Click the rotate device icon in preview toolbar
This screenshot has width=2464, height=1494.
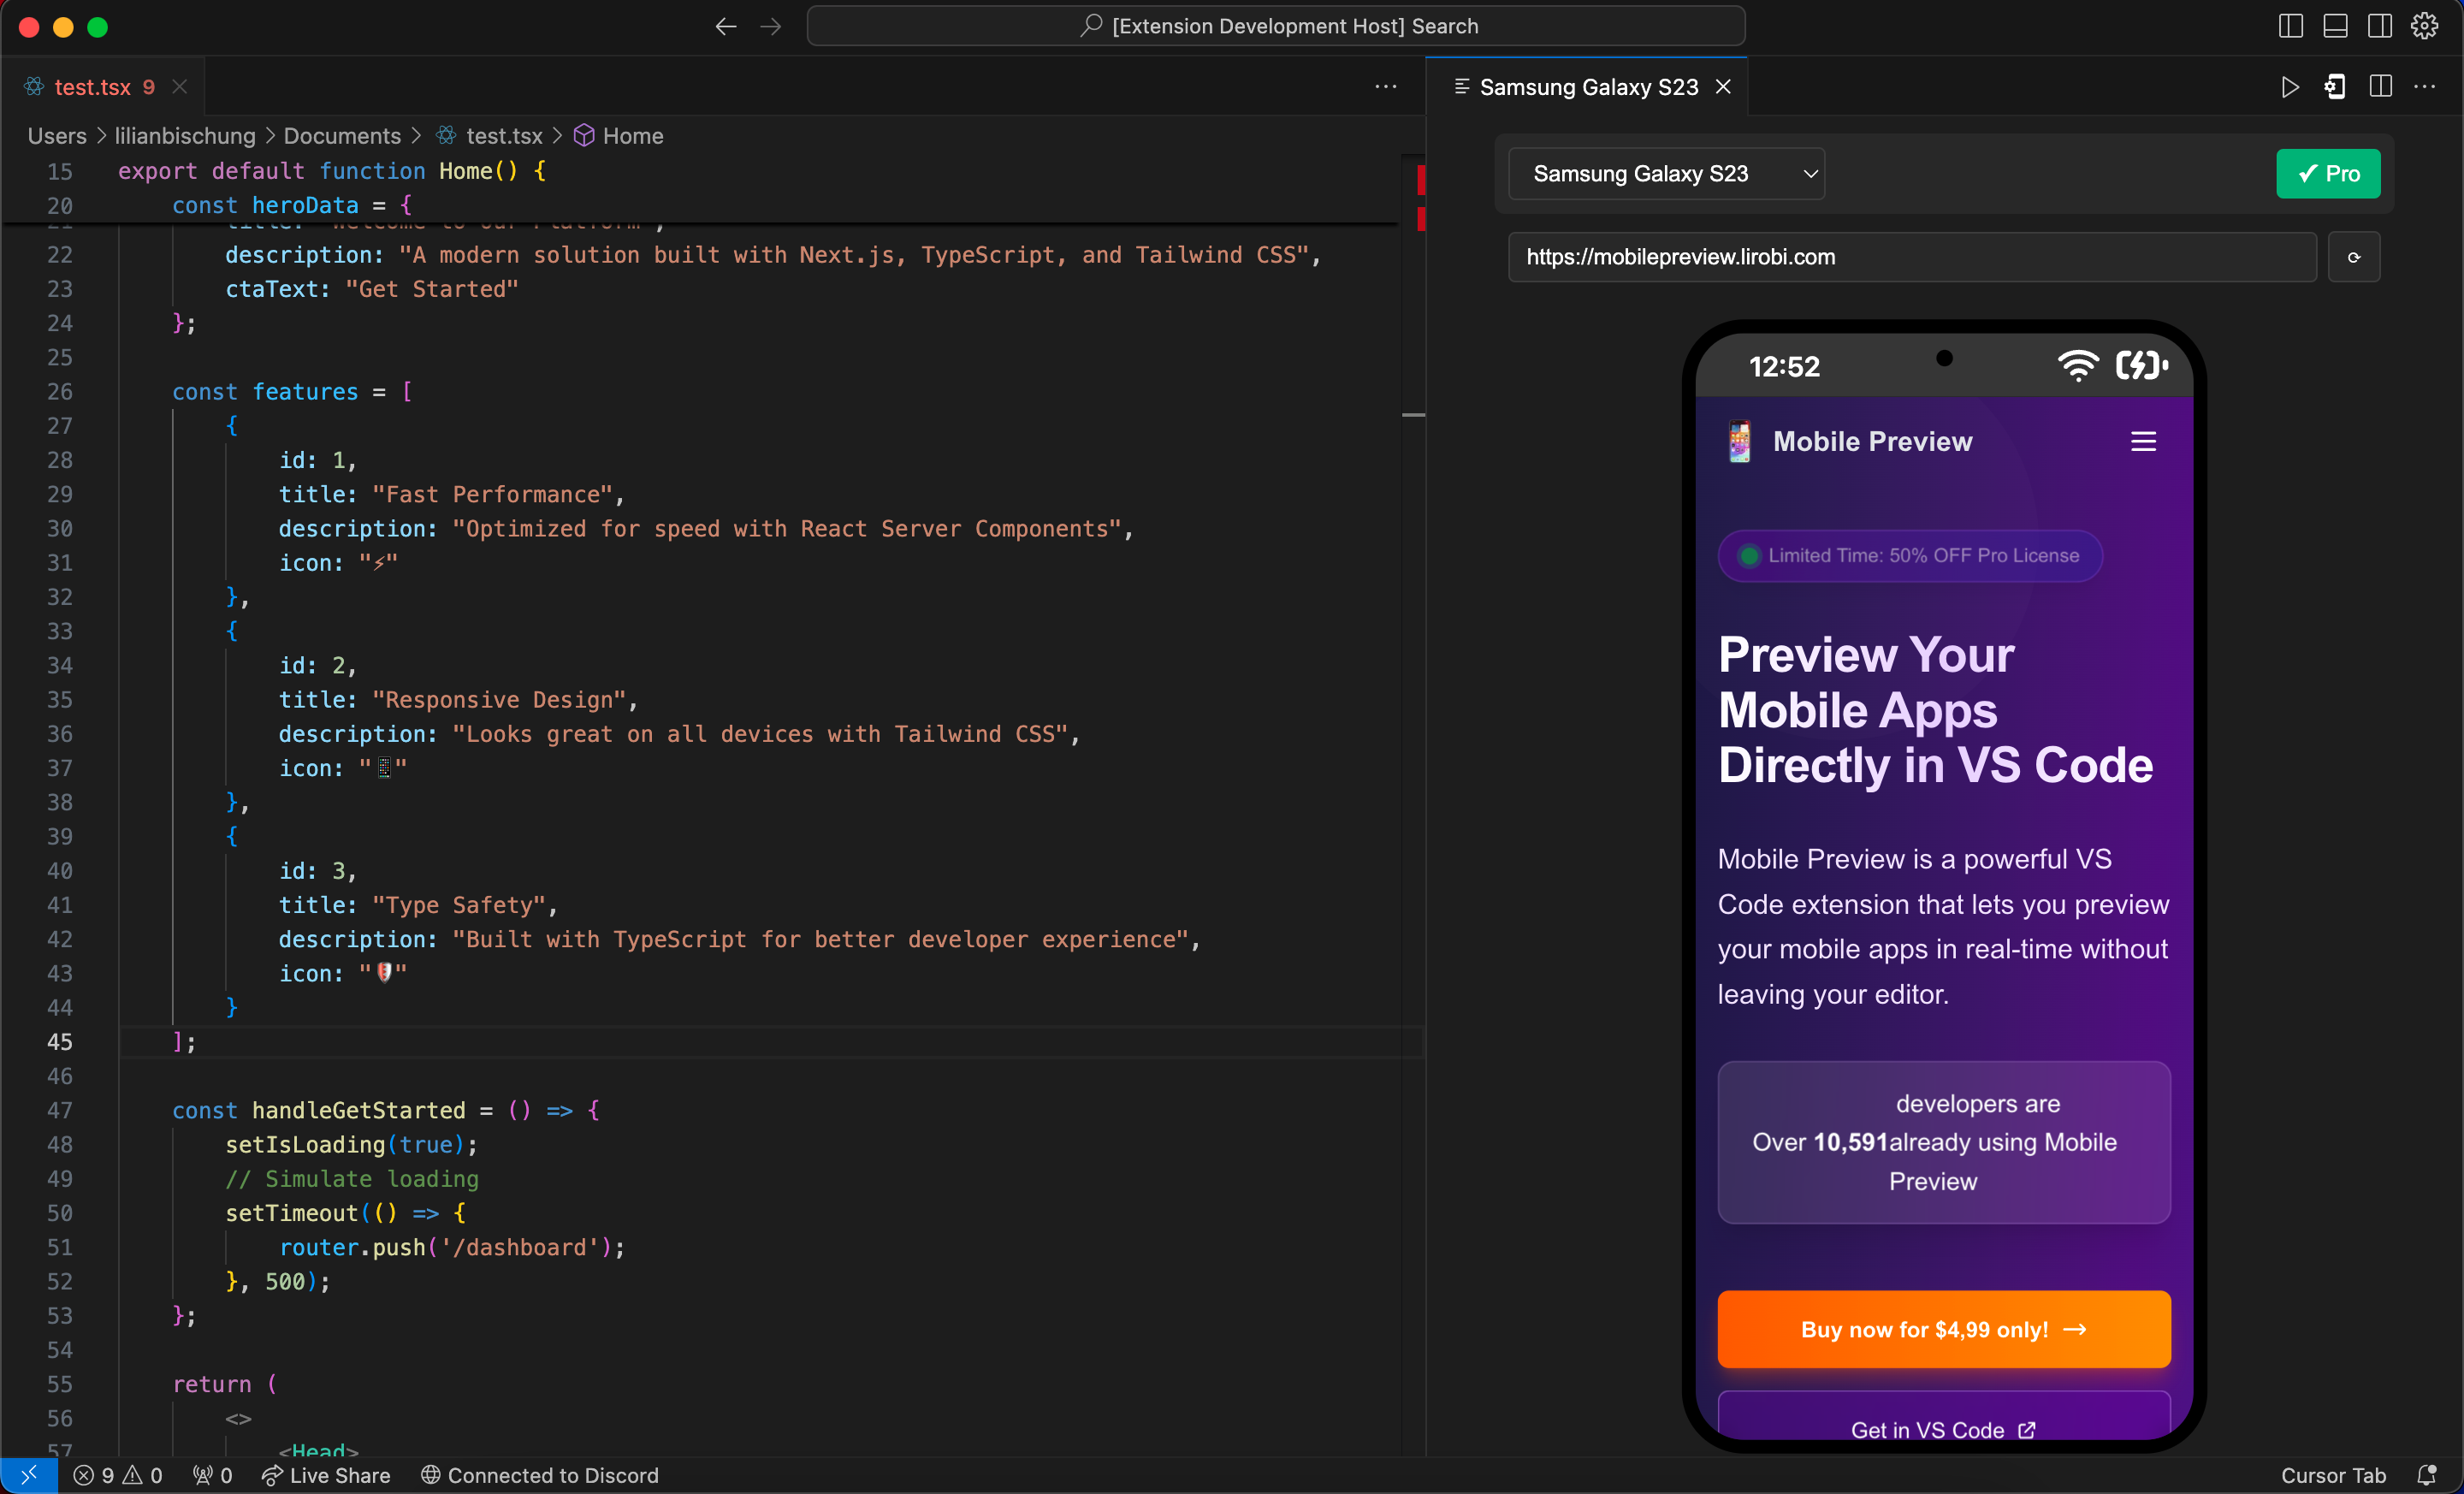[2335, 87]
